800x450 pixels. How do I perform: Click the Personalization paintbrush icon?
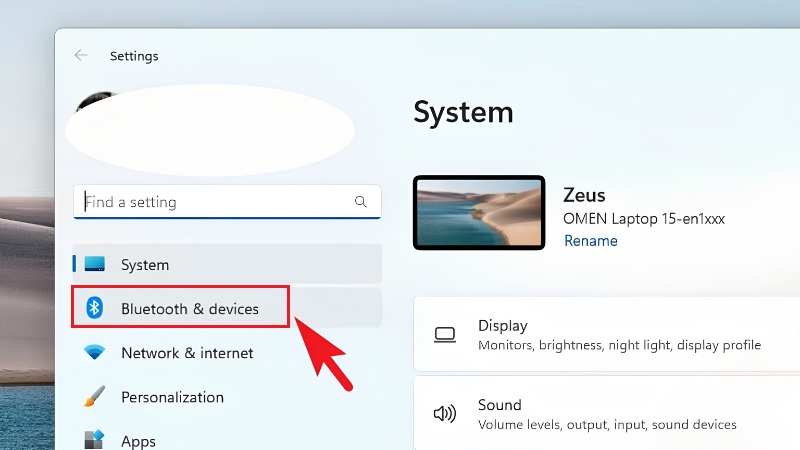94,396
